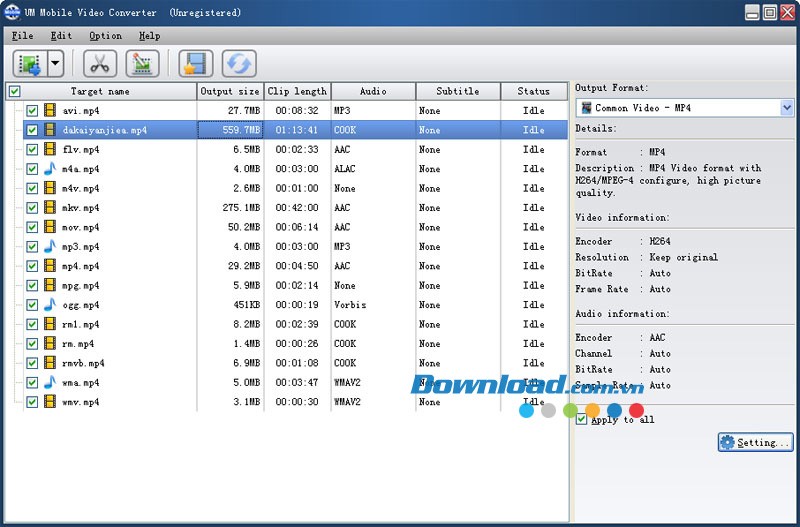Select the mpg.mp4 file name
Image resolution: width=800 pixels, height=527 pixels.
pyautogui.click(x=81, y=285)
